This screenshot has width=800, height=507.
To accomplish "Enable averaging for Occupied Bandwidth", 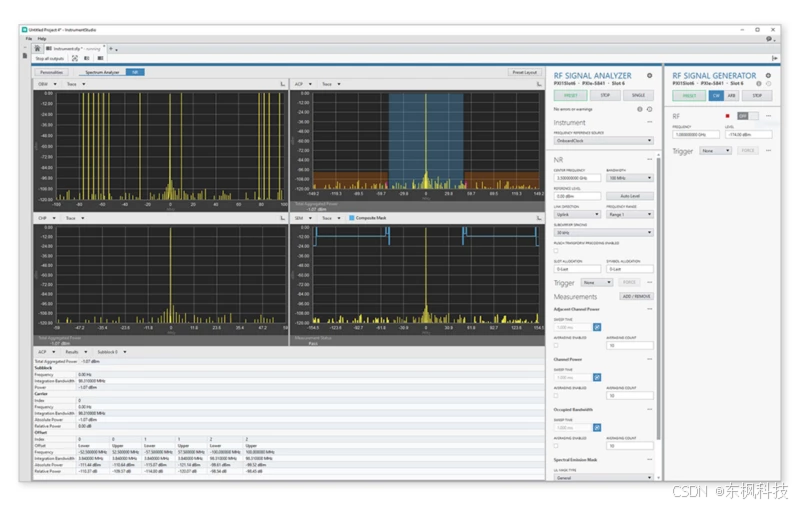I will point(556,445).
